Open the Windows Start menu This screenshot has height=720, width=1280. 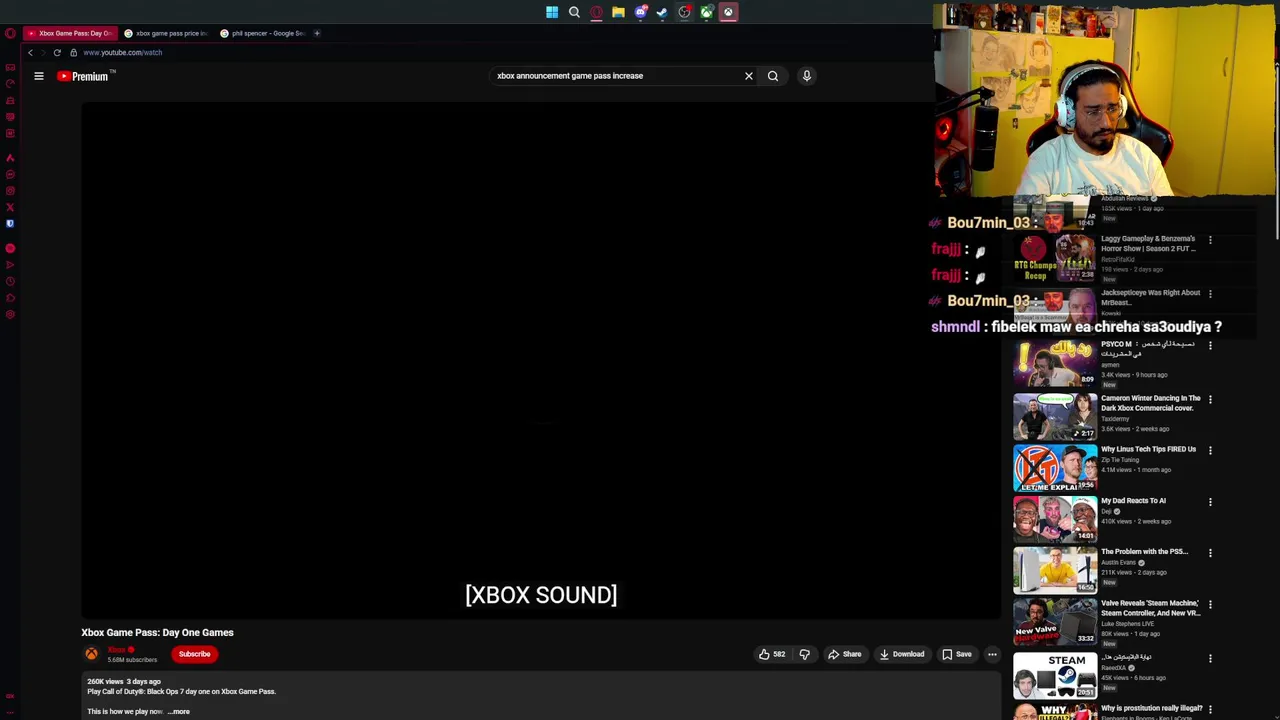(x=552, y=12)
